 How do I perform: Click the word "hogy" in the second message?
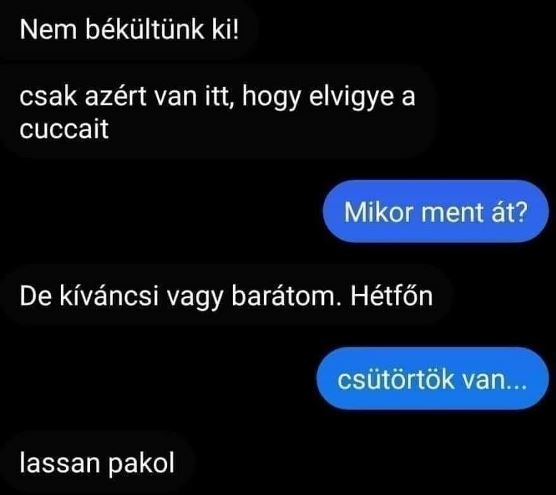pos(271,97)
